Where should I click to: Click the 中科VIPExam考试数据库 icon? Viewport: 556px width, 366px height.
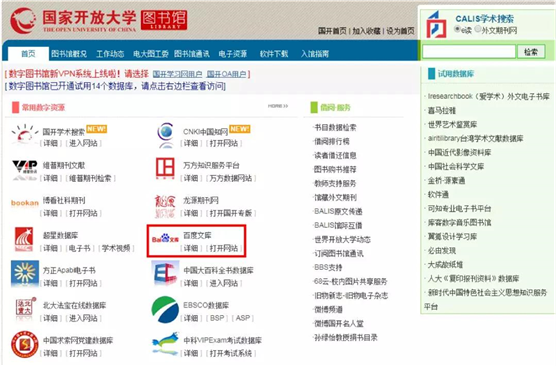165,343
